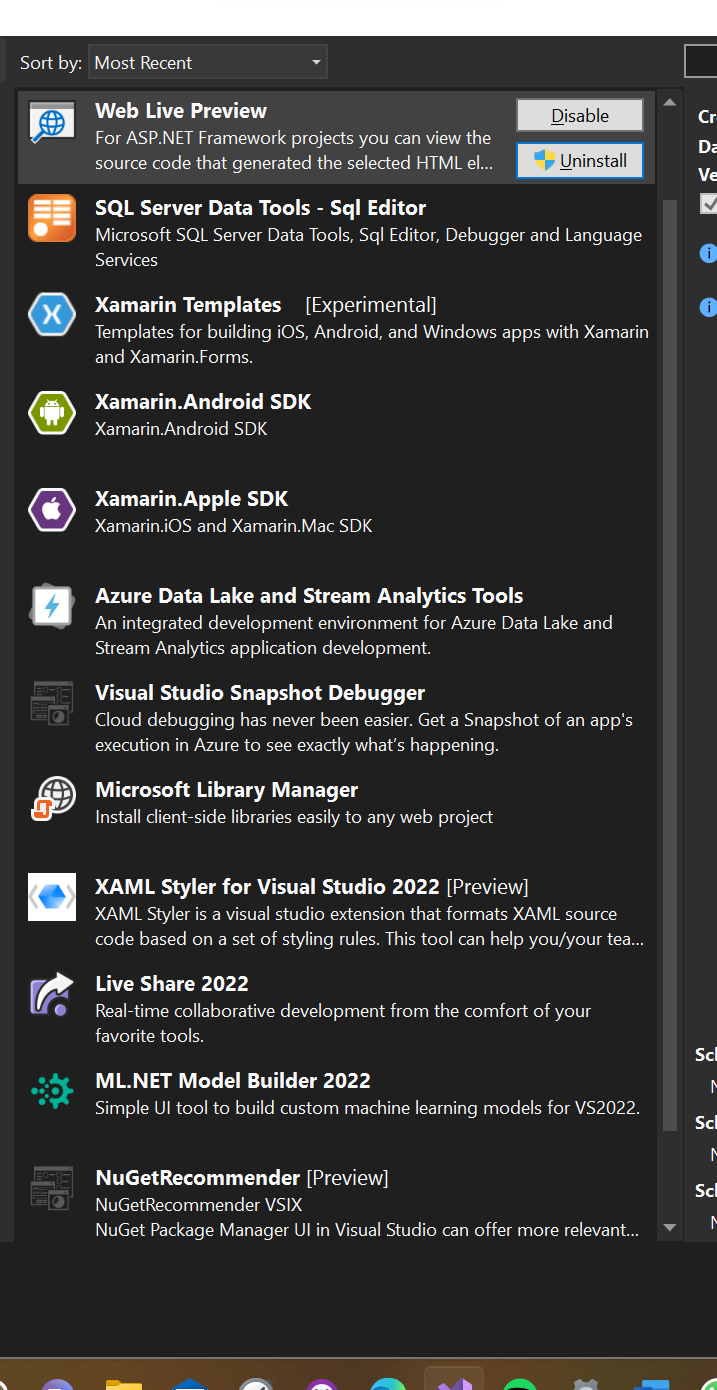Click the 'Xamarin.iOS and Xamarin.Mac SDK' description
This screenshot has height=1390, width=717.
tap(234, 526)
